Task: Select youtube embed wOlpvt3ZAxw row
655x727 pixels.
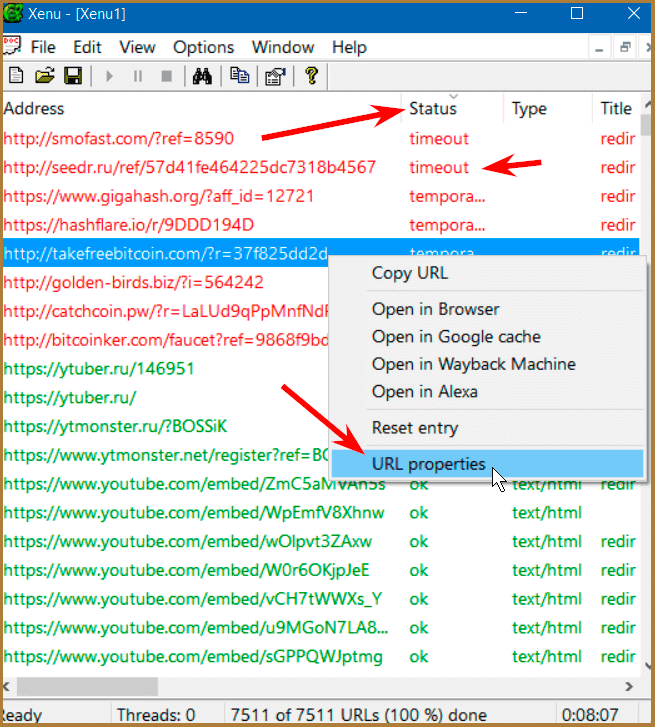Action: click(321, 541)
